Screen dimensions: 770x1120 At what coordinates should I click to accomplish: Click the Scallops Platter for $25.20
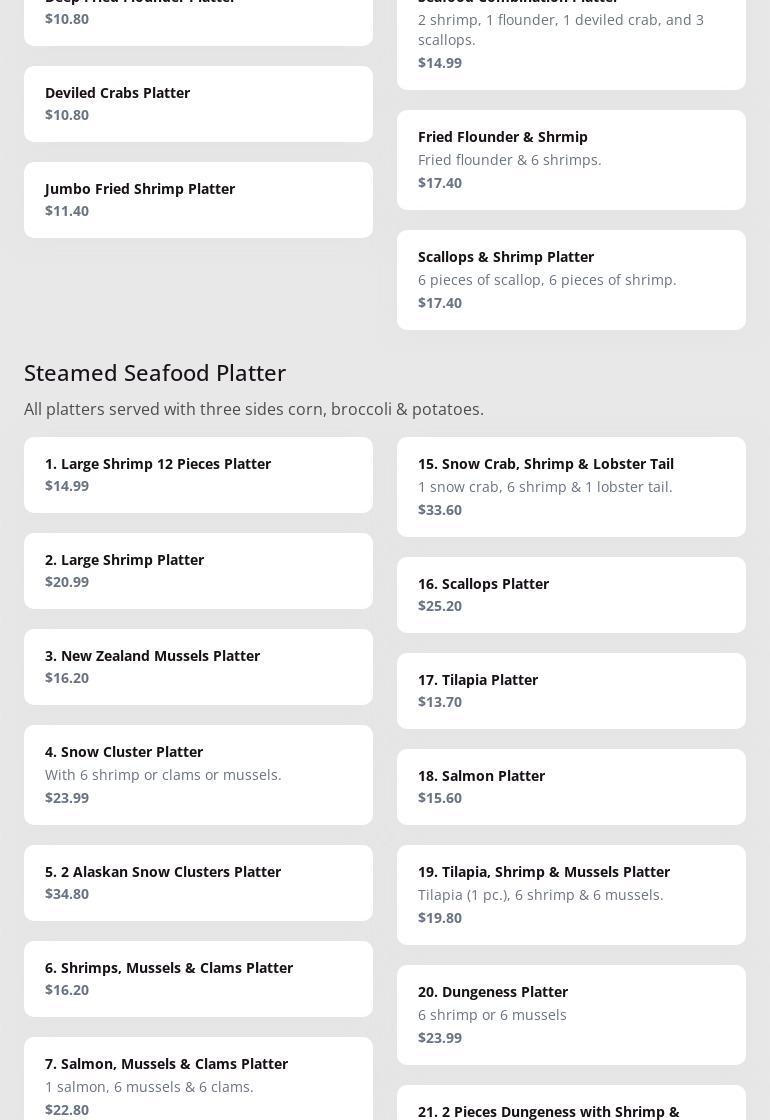(571, 595)
